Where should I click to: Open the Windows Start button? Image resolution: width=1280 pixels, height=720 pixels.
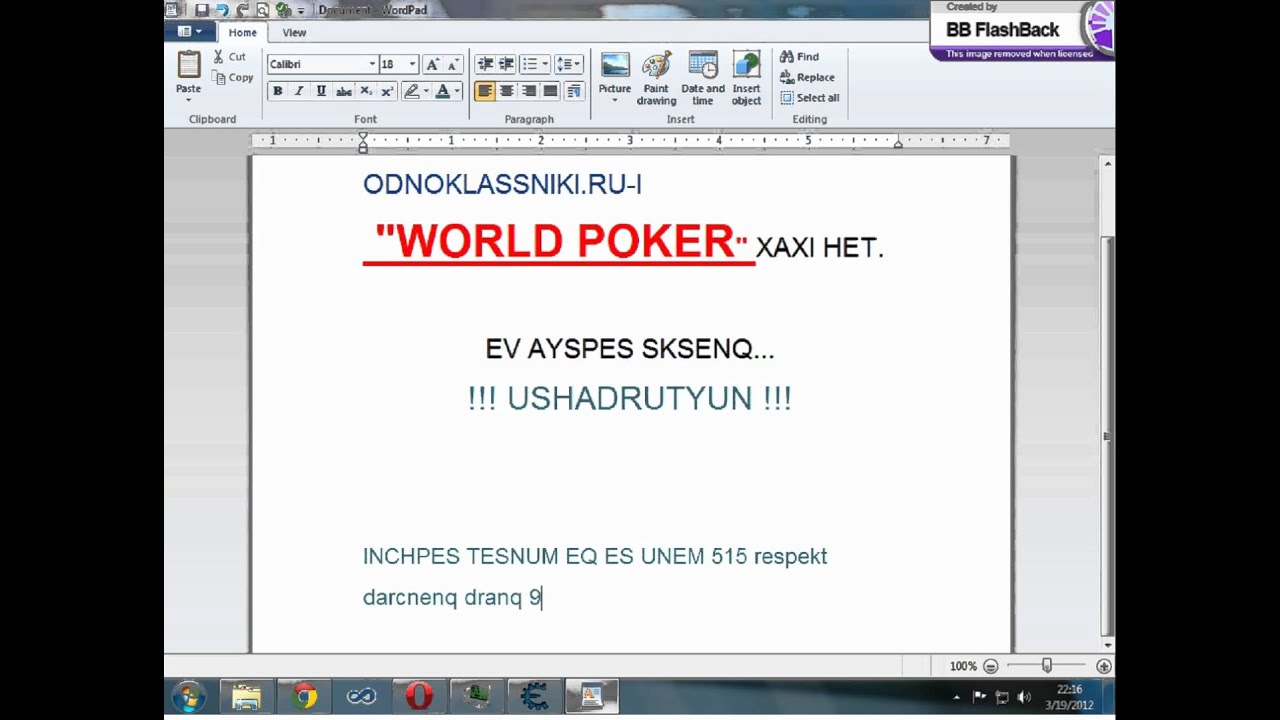189,696
